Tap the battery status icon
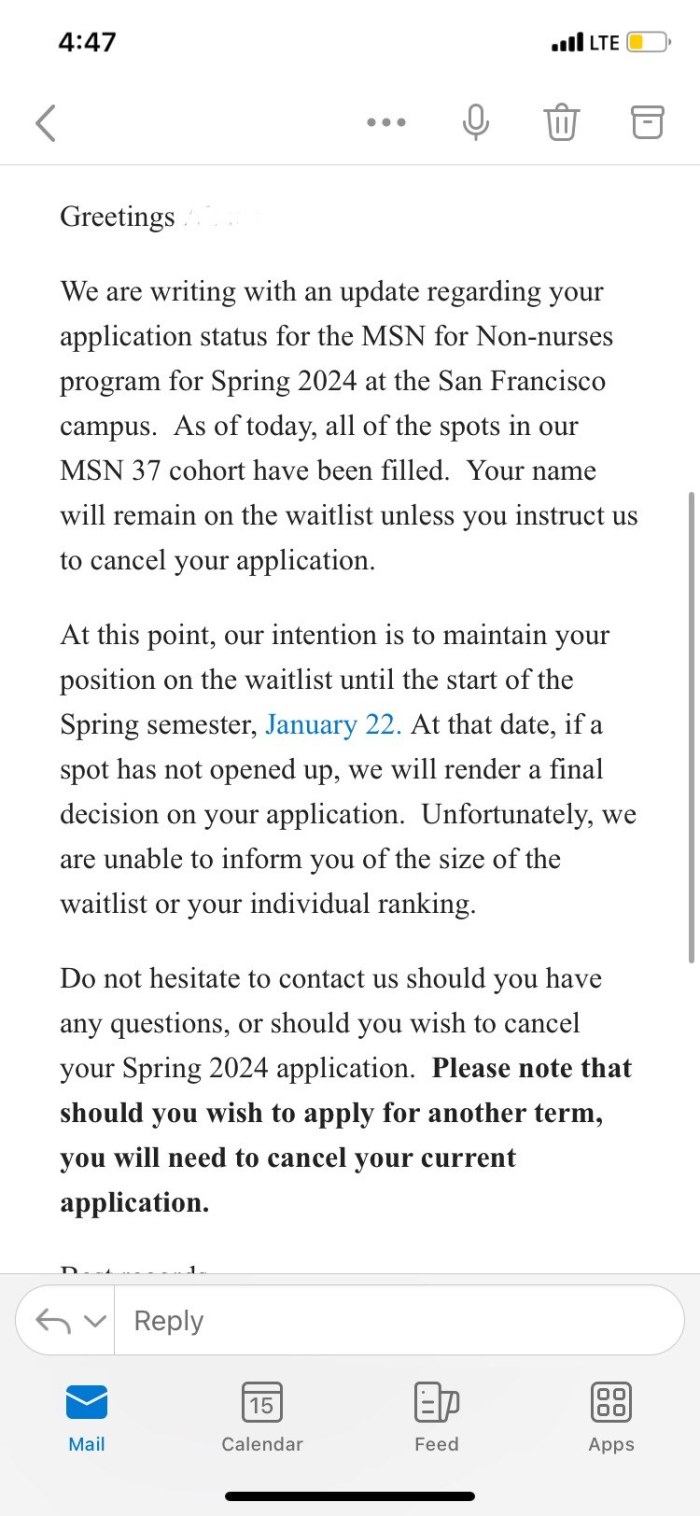 click(x=647, y=43)
